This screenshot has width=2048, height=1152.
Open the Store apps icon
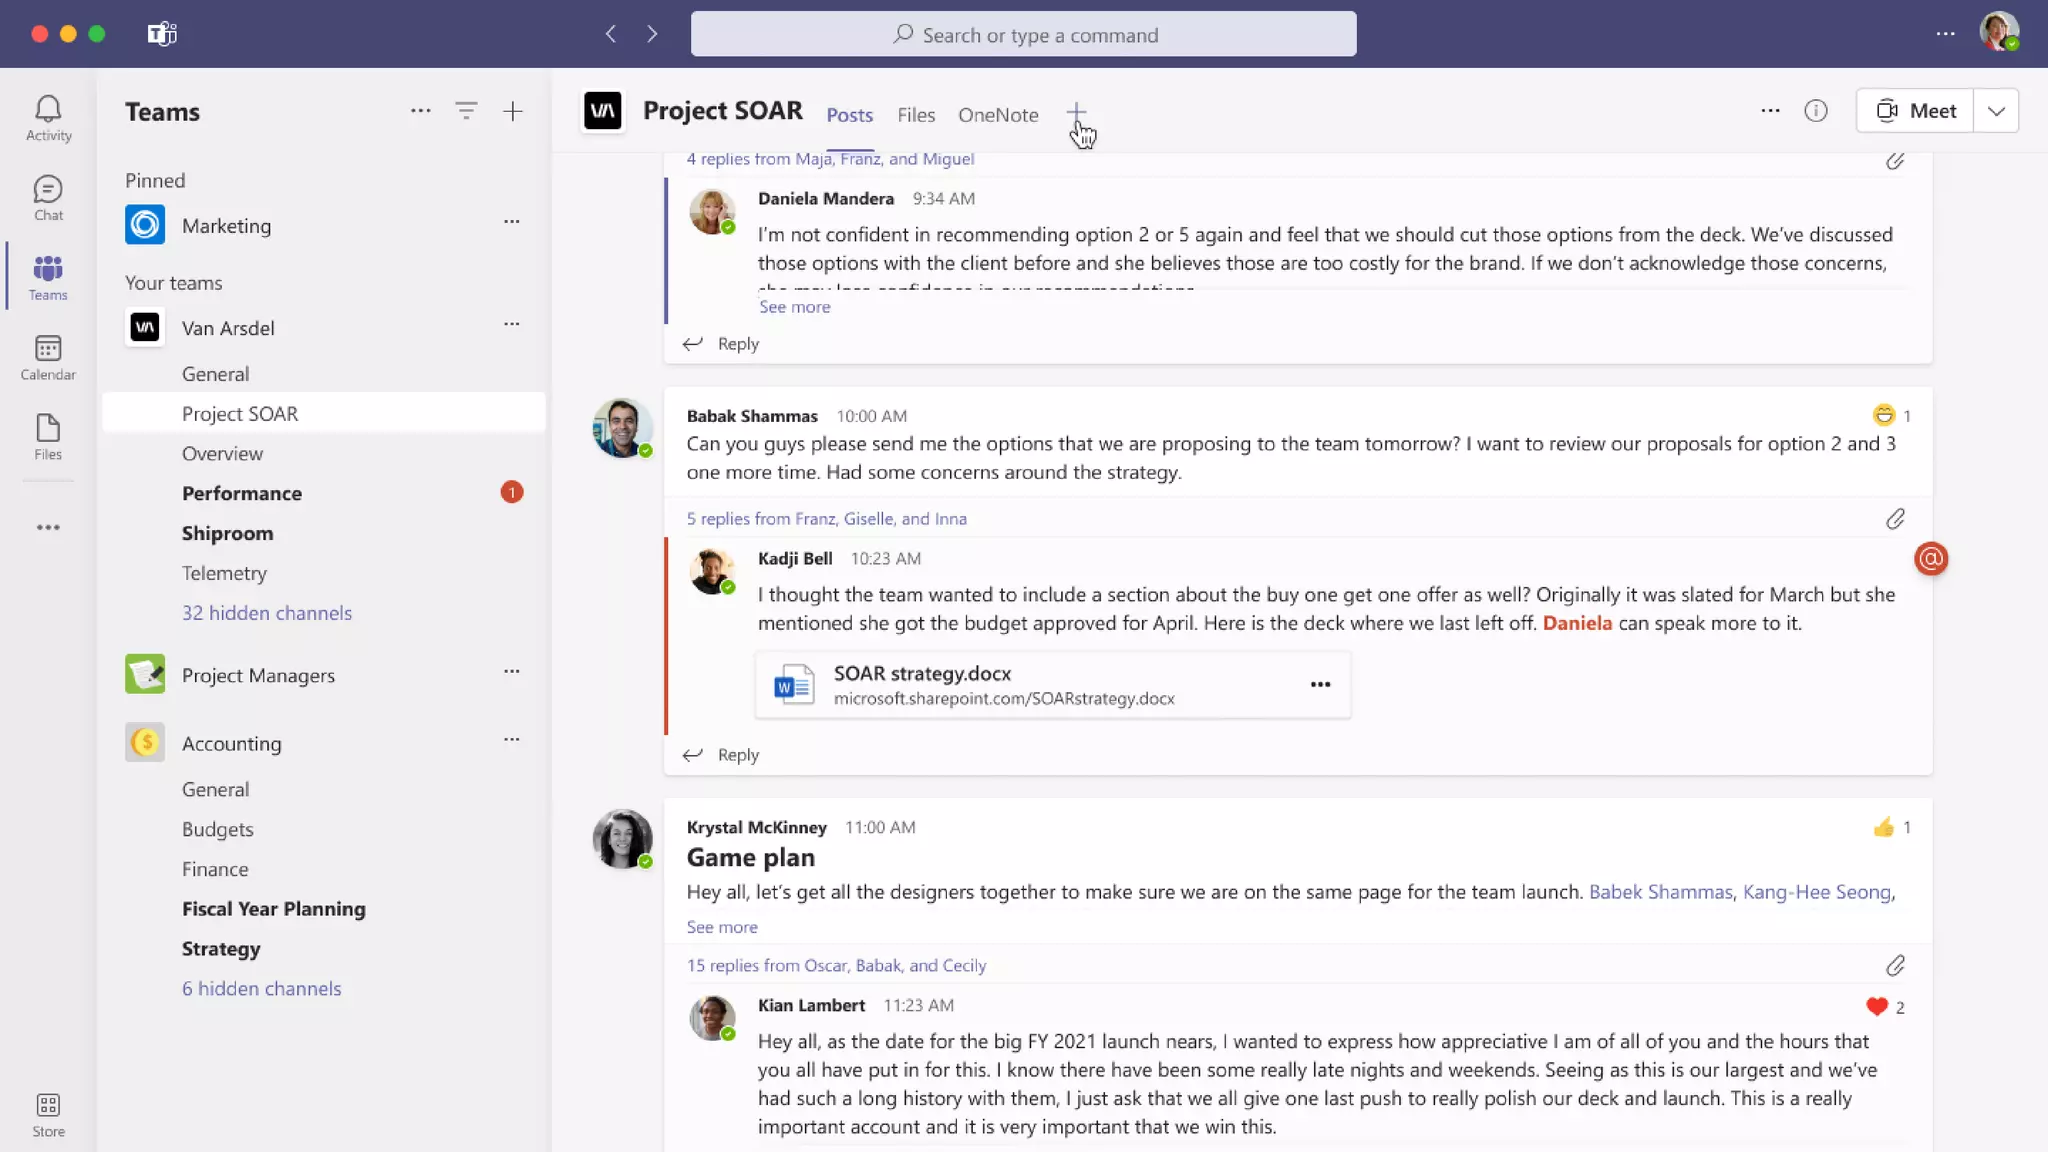48,1114
